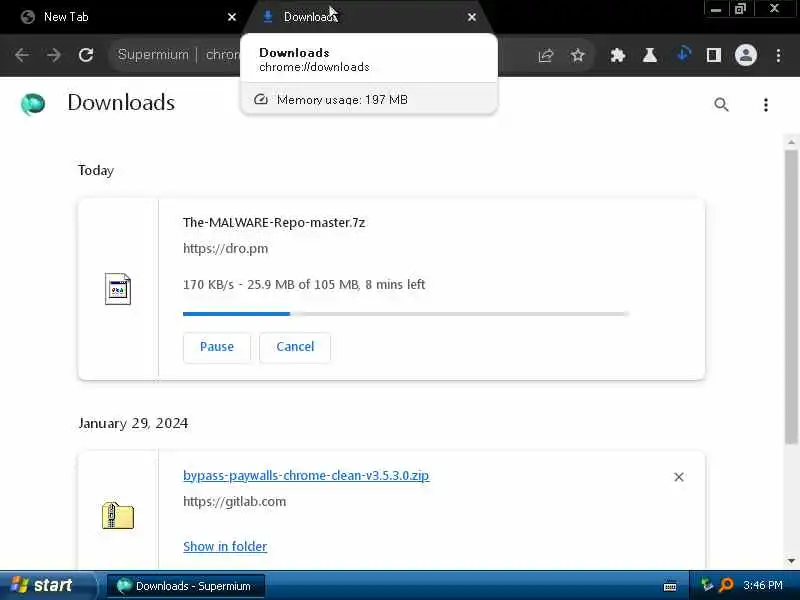Cancel the MALWARE-Repo download
This screenshot has height=600, width=800.
pos(295,347)
